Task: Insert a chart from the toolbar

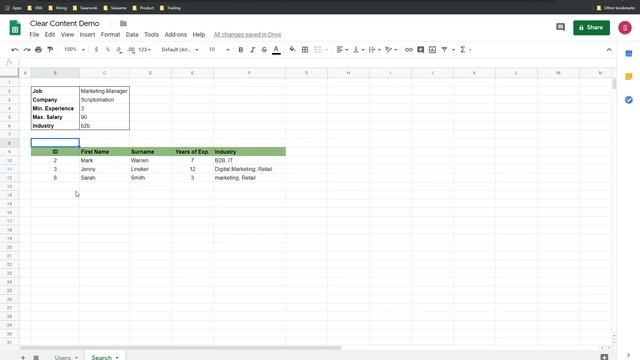Action: point(432,50)
